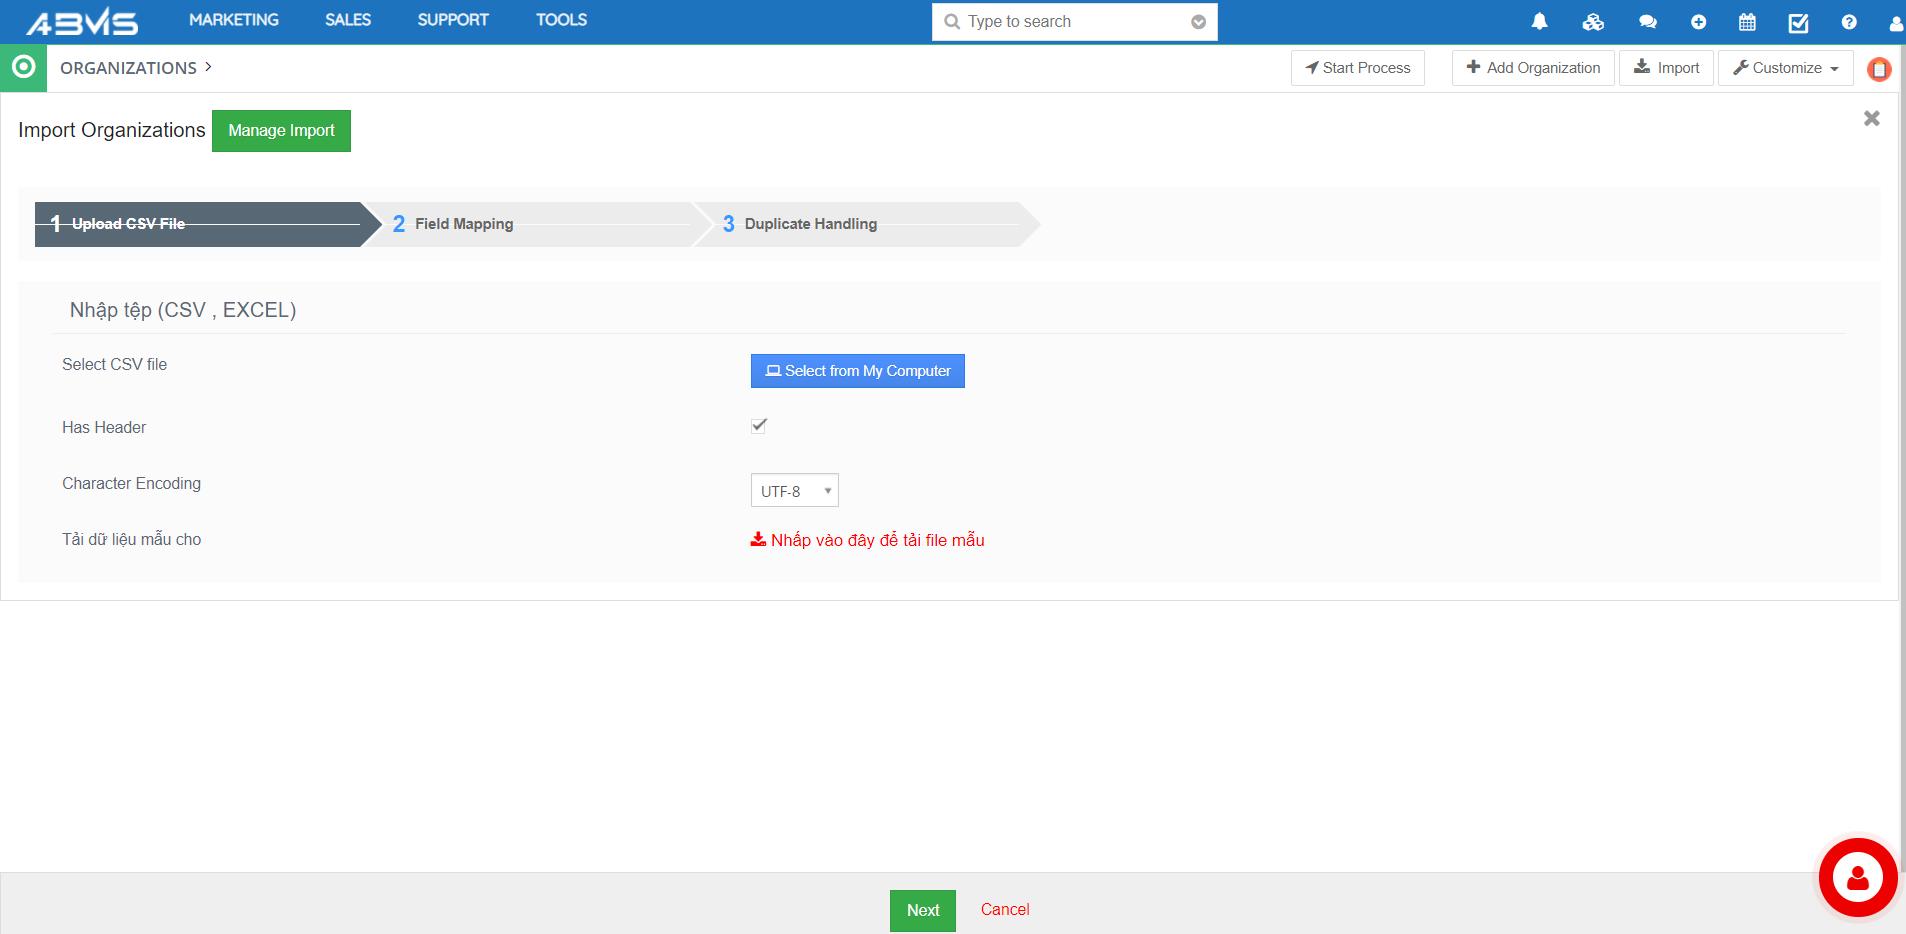Expand the search box dropdown arrow
This screenshot has width=1906, height=934.
coord(1198,22)
